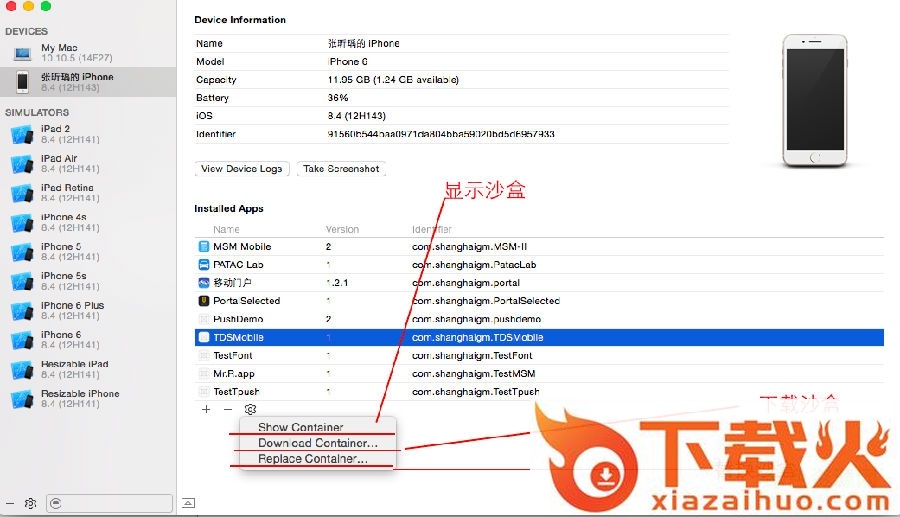Sort apps by Name column header

coord(226,230)
